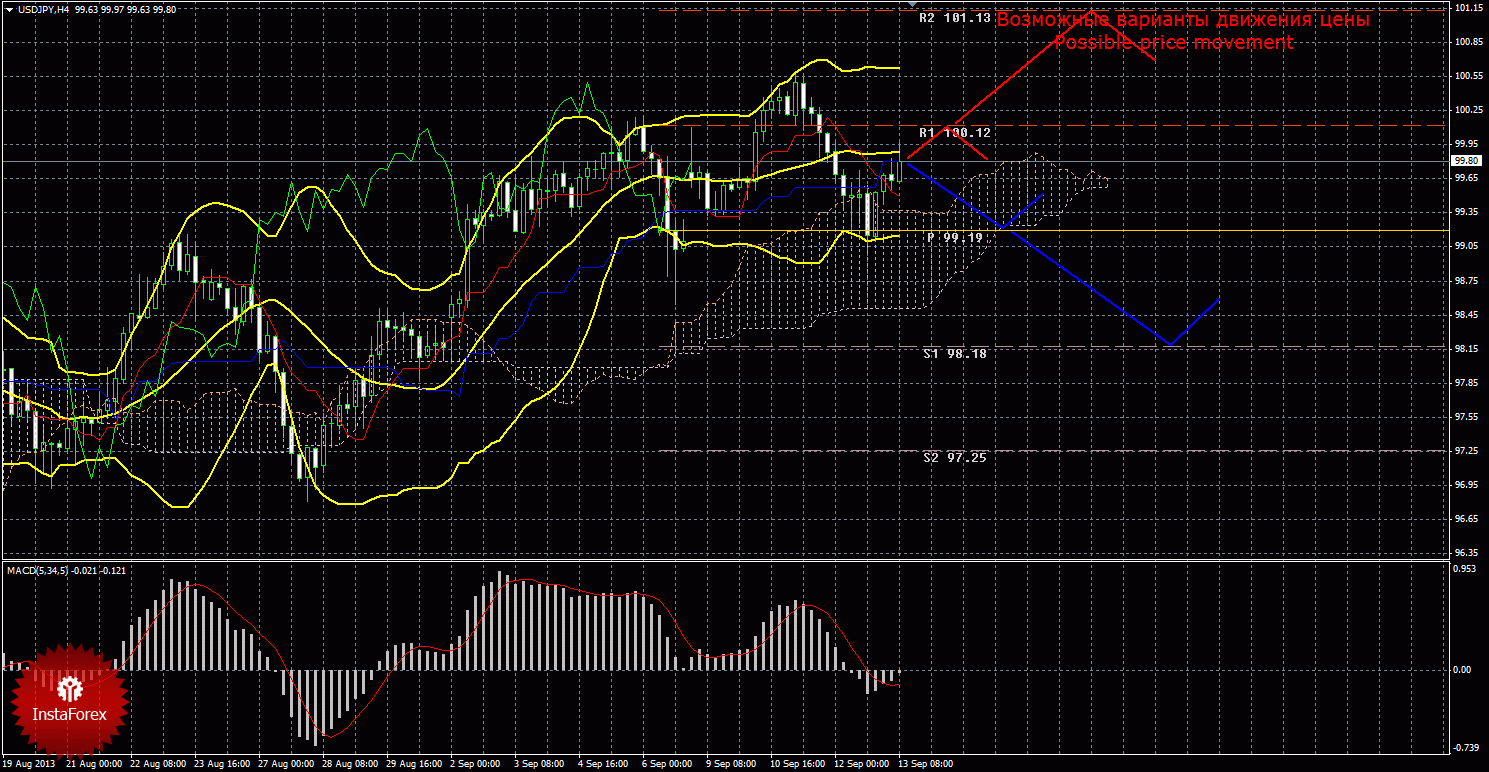Select the S1 98.18 support label
The width and height of the screenshot is (1489, 772).
coord(955,354)
